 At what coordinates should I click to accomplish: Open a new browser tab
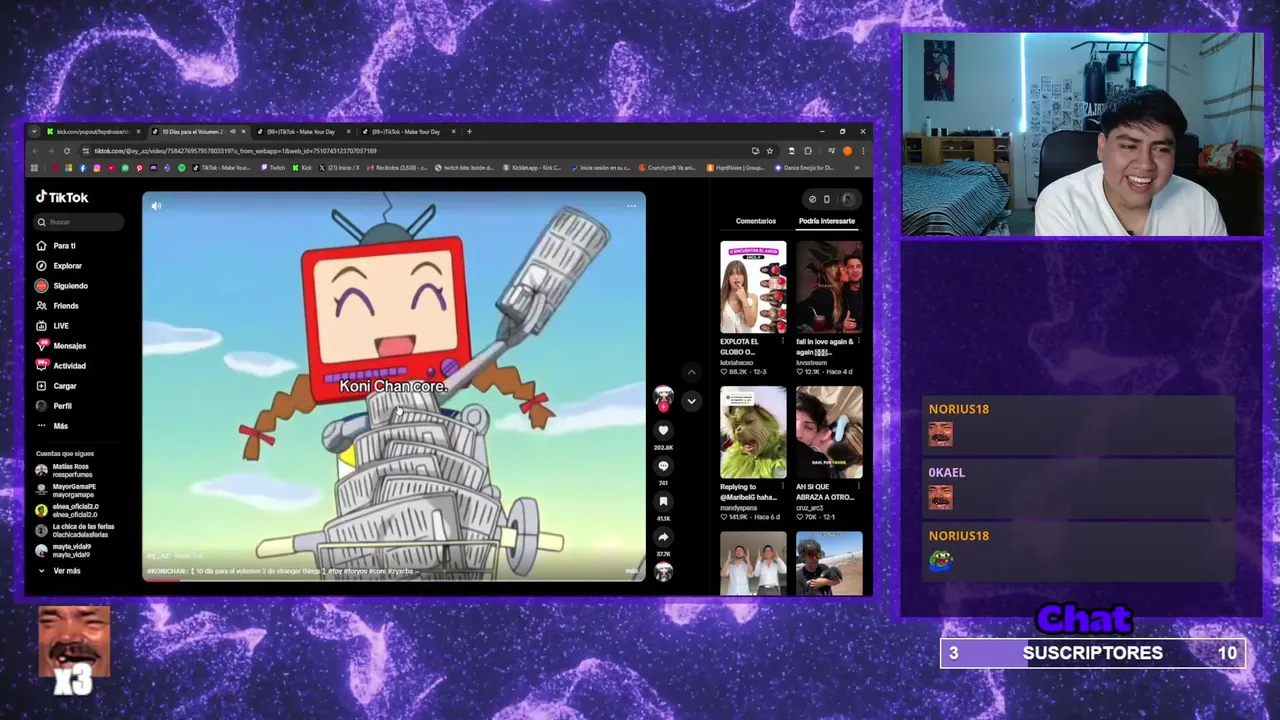coord(470,131)
